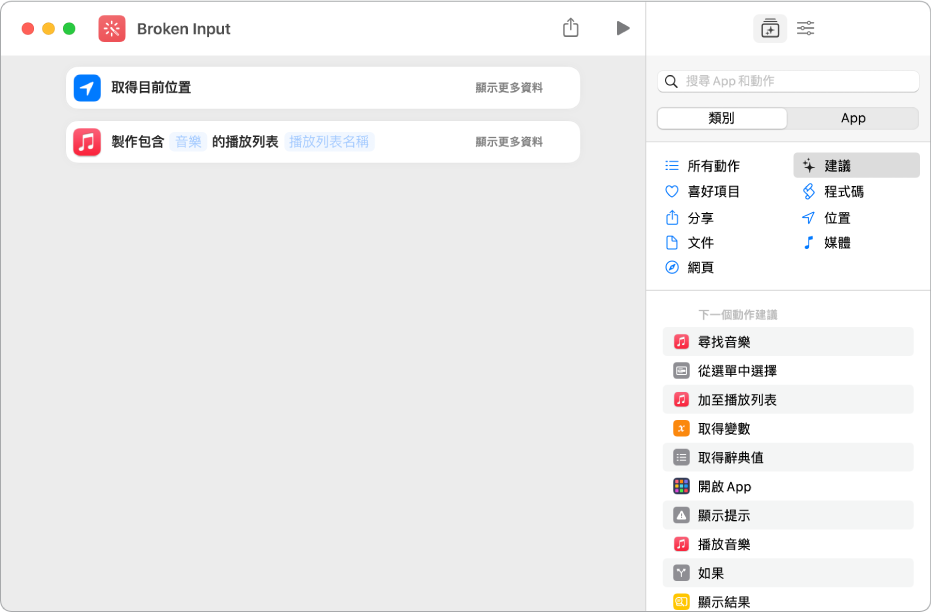The width and height of the screenshot is (931, 612).
Task: Select the 喜好項目 category
Action: tap(702, 192)
